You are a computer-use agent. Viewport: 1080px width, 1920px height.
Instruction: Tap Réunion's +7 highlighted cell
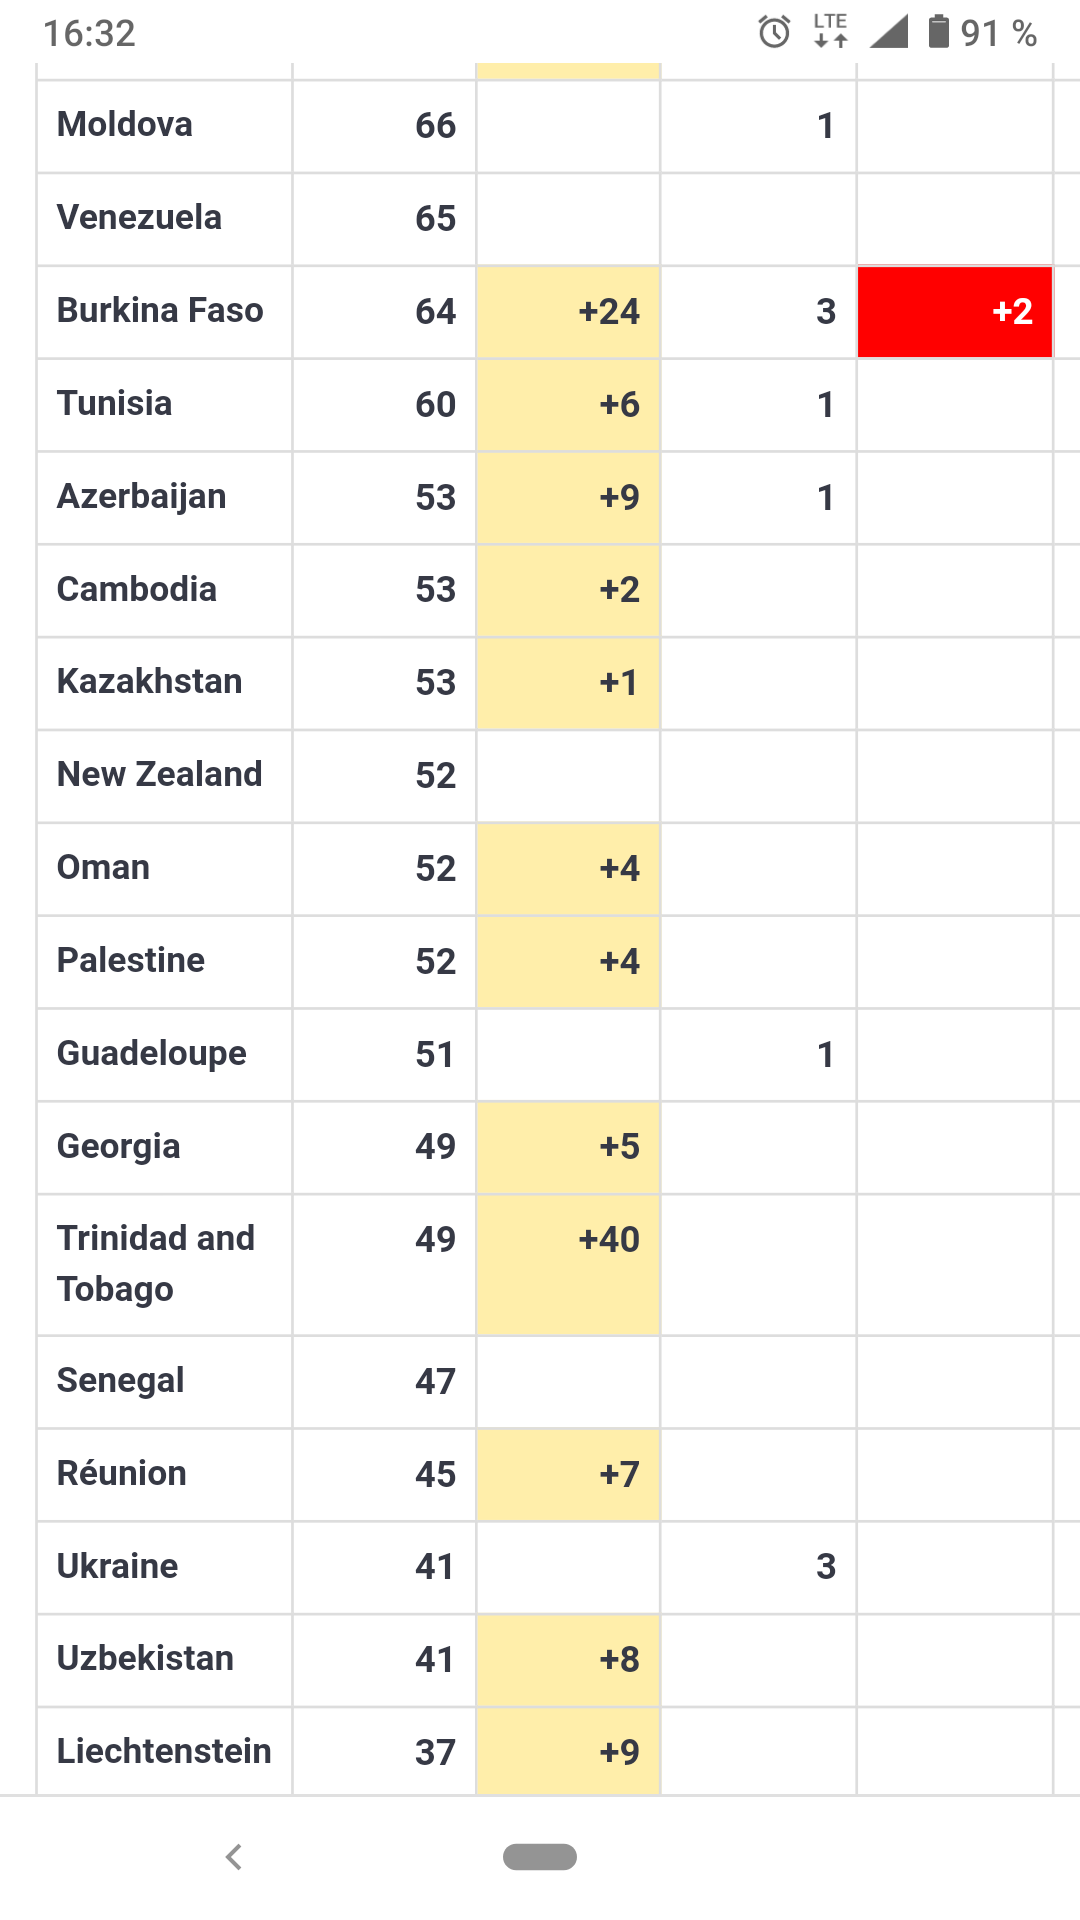[568, 1474]
